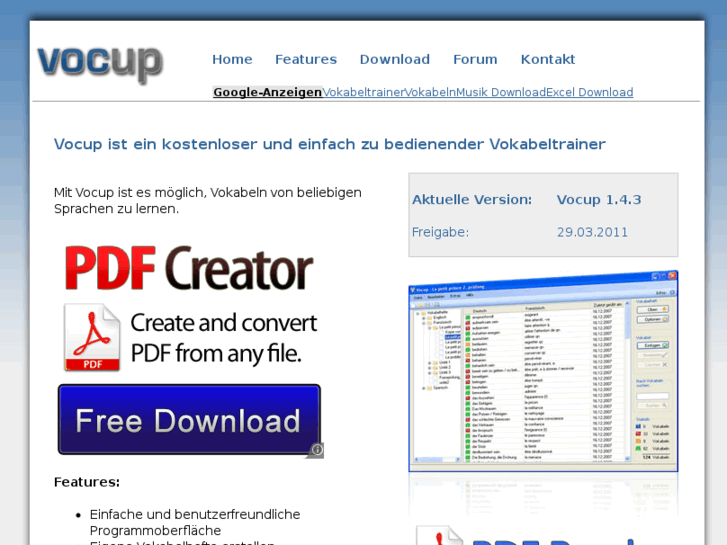Image resolution: width=727 pixels, height=545 pixels.
Task: Follow the Vokabeln ad link
Action: point(430,92)
